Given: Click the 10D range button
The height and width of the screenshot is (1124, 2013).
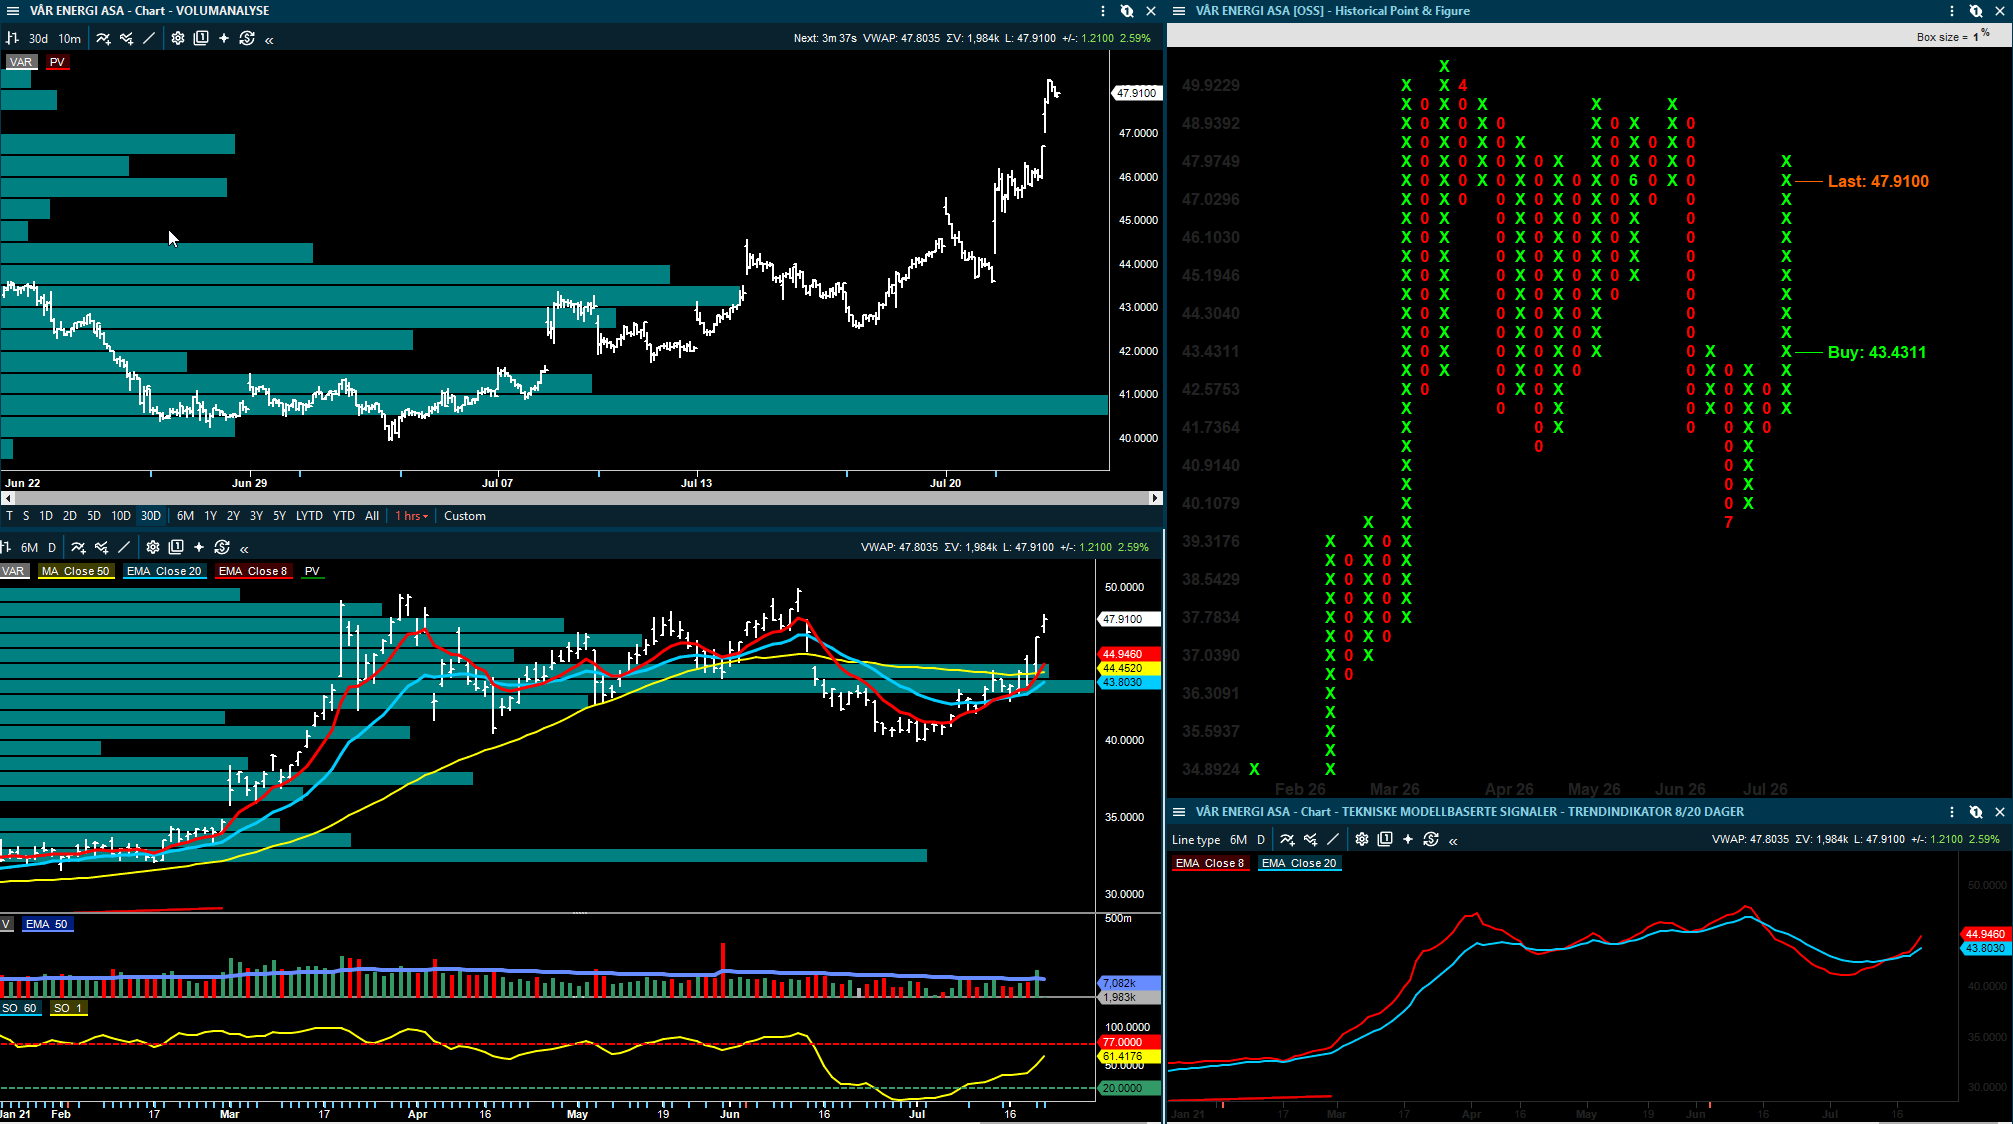Looking at the screenshot, I should [x=121, y=516].
